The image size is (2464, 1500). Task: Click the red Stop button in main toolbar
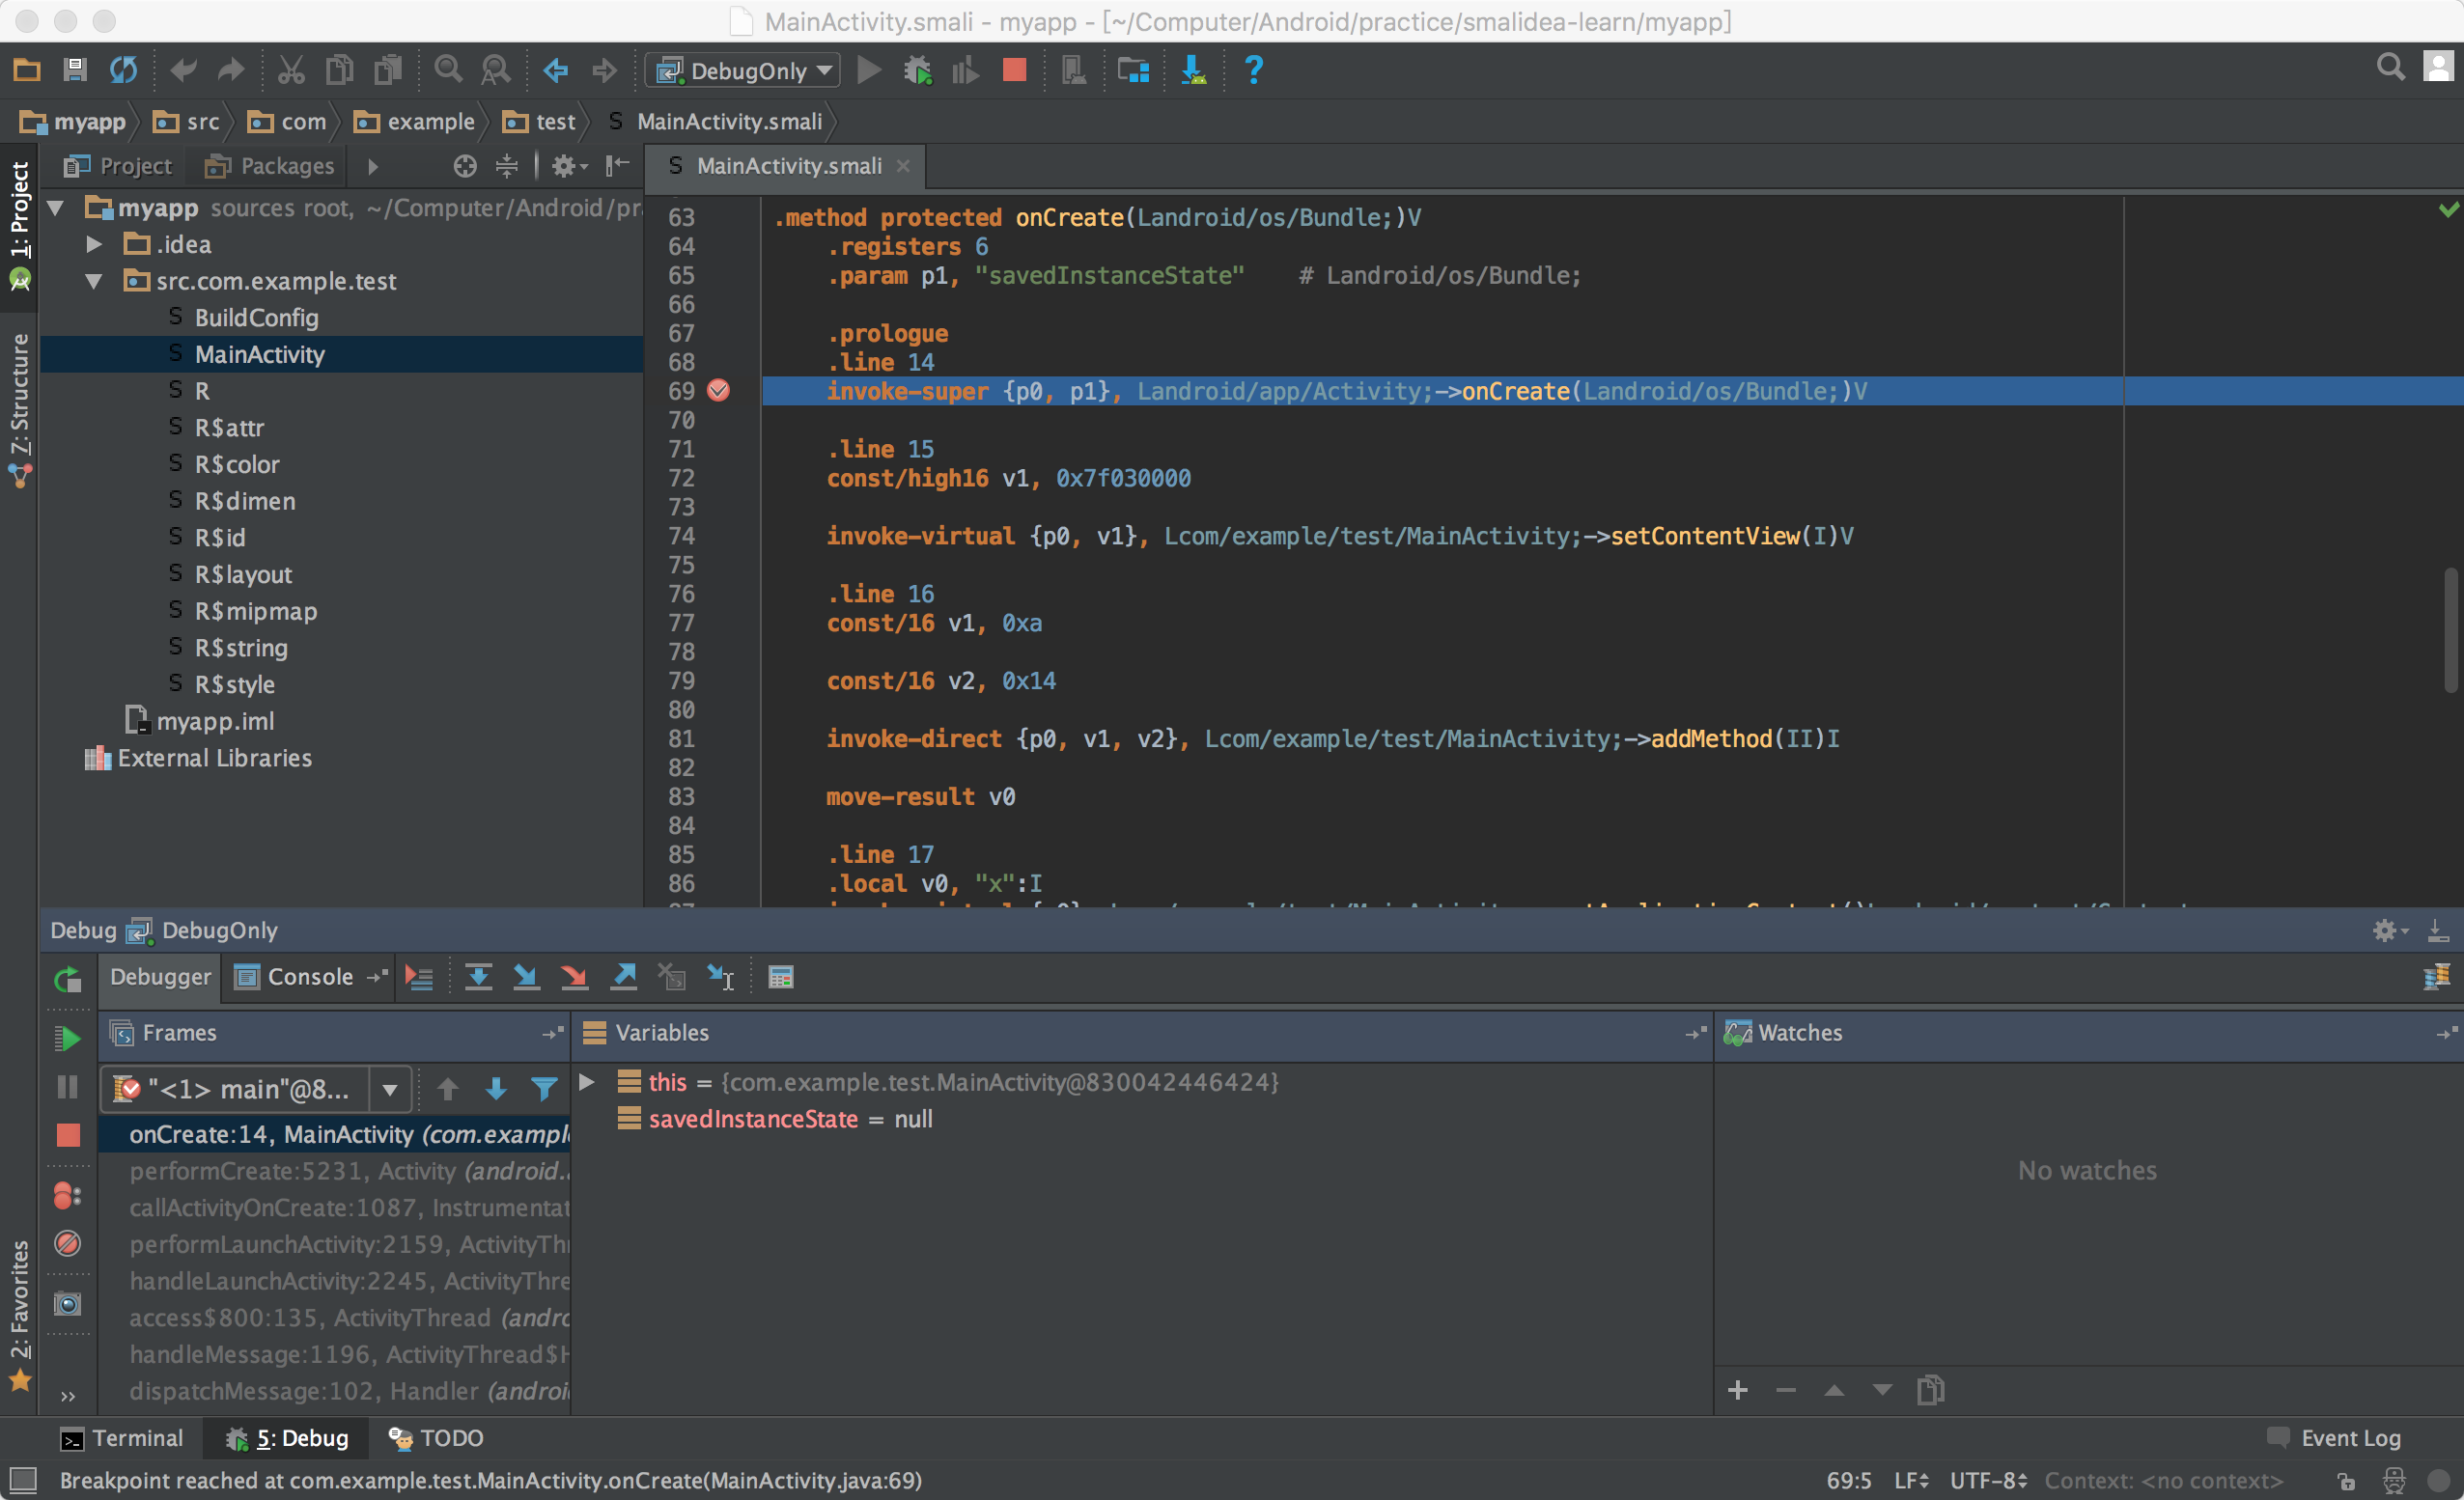point(1014,70)
